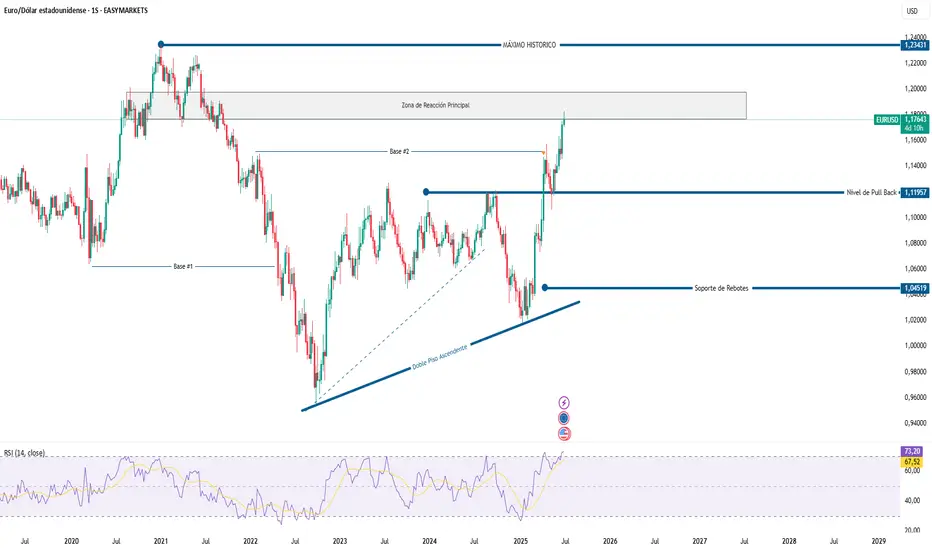932x550 pixels.
Task: Open the US flag economic event icon
Action: (564, 433)
